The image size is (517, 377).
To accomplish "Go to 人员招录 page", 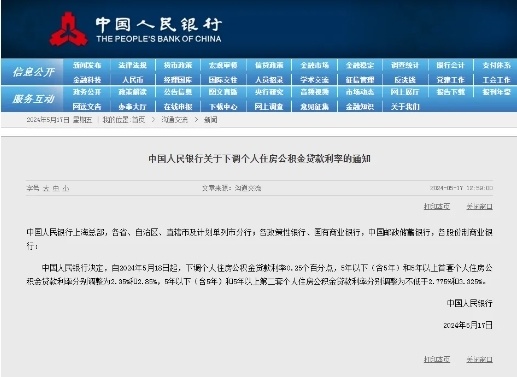I will click(269, 80).
